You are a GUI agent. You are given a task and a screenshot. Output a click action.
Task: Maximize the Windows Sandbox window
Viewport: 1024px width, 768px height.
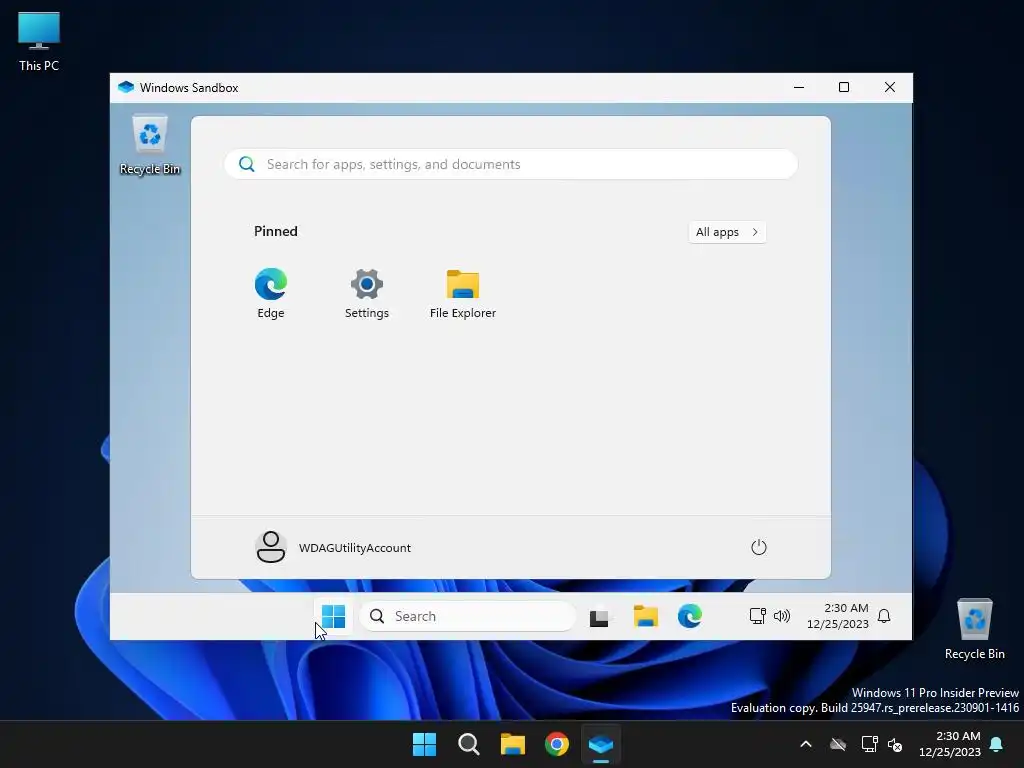[844, 88]
